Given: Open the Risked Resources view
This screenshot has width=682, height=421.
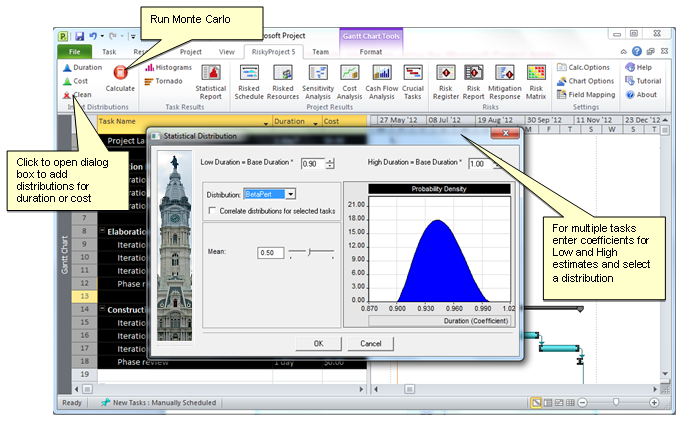Looking at the screenshot, I should (283, 83).
